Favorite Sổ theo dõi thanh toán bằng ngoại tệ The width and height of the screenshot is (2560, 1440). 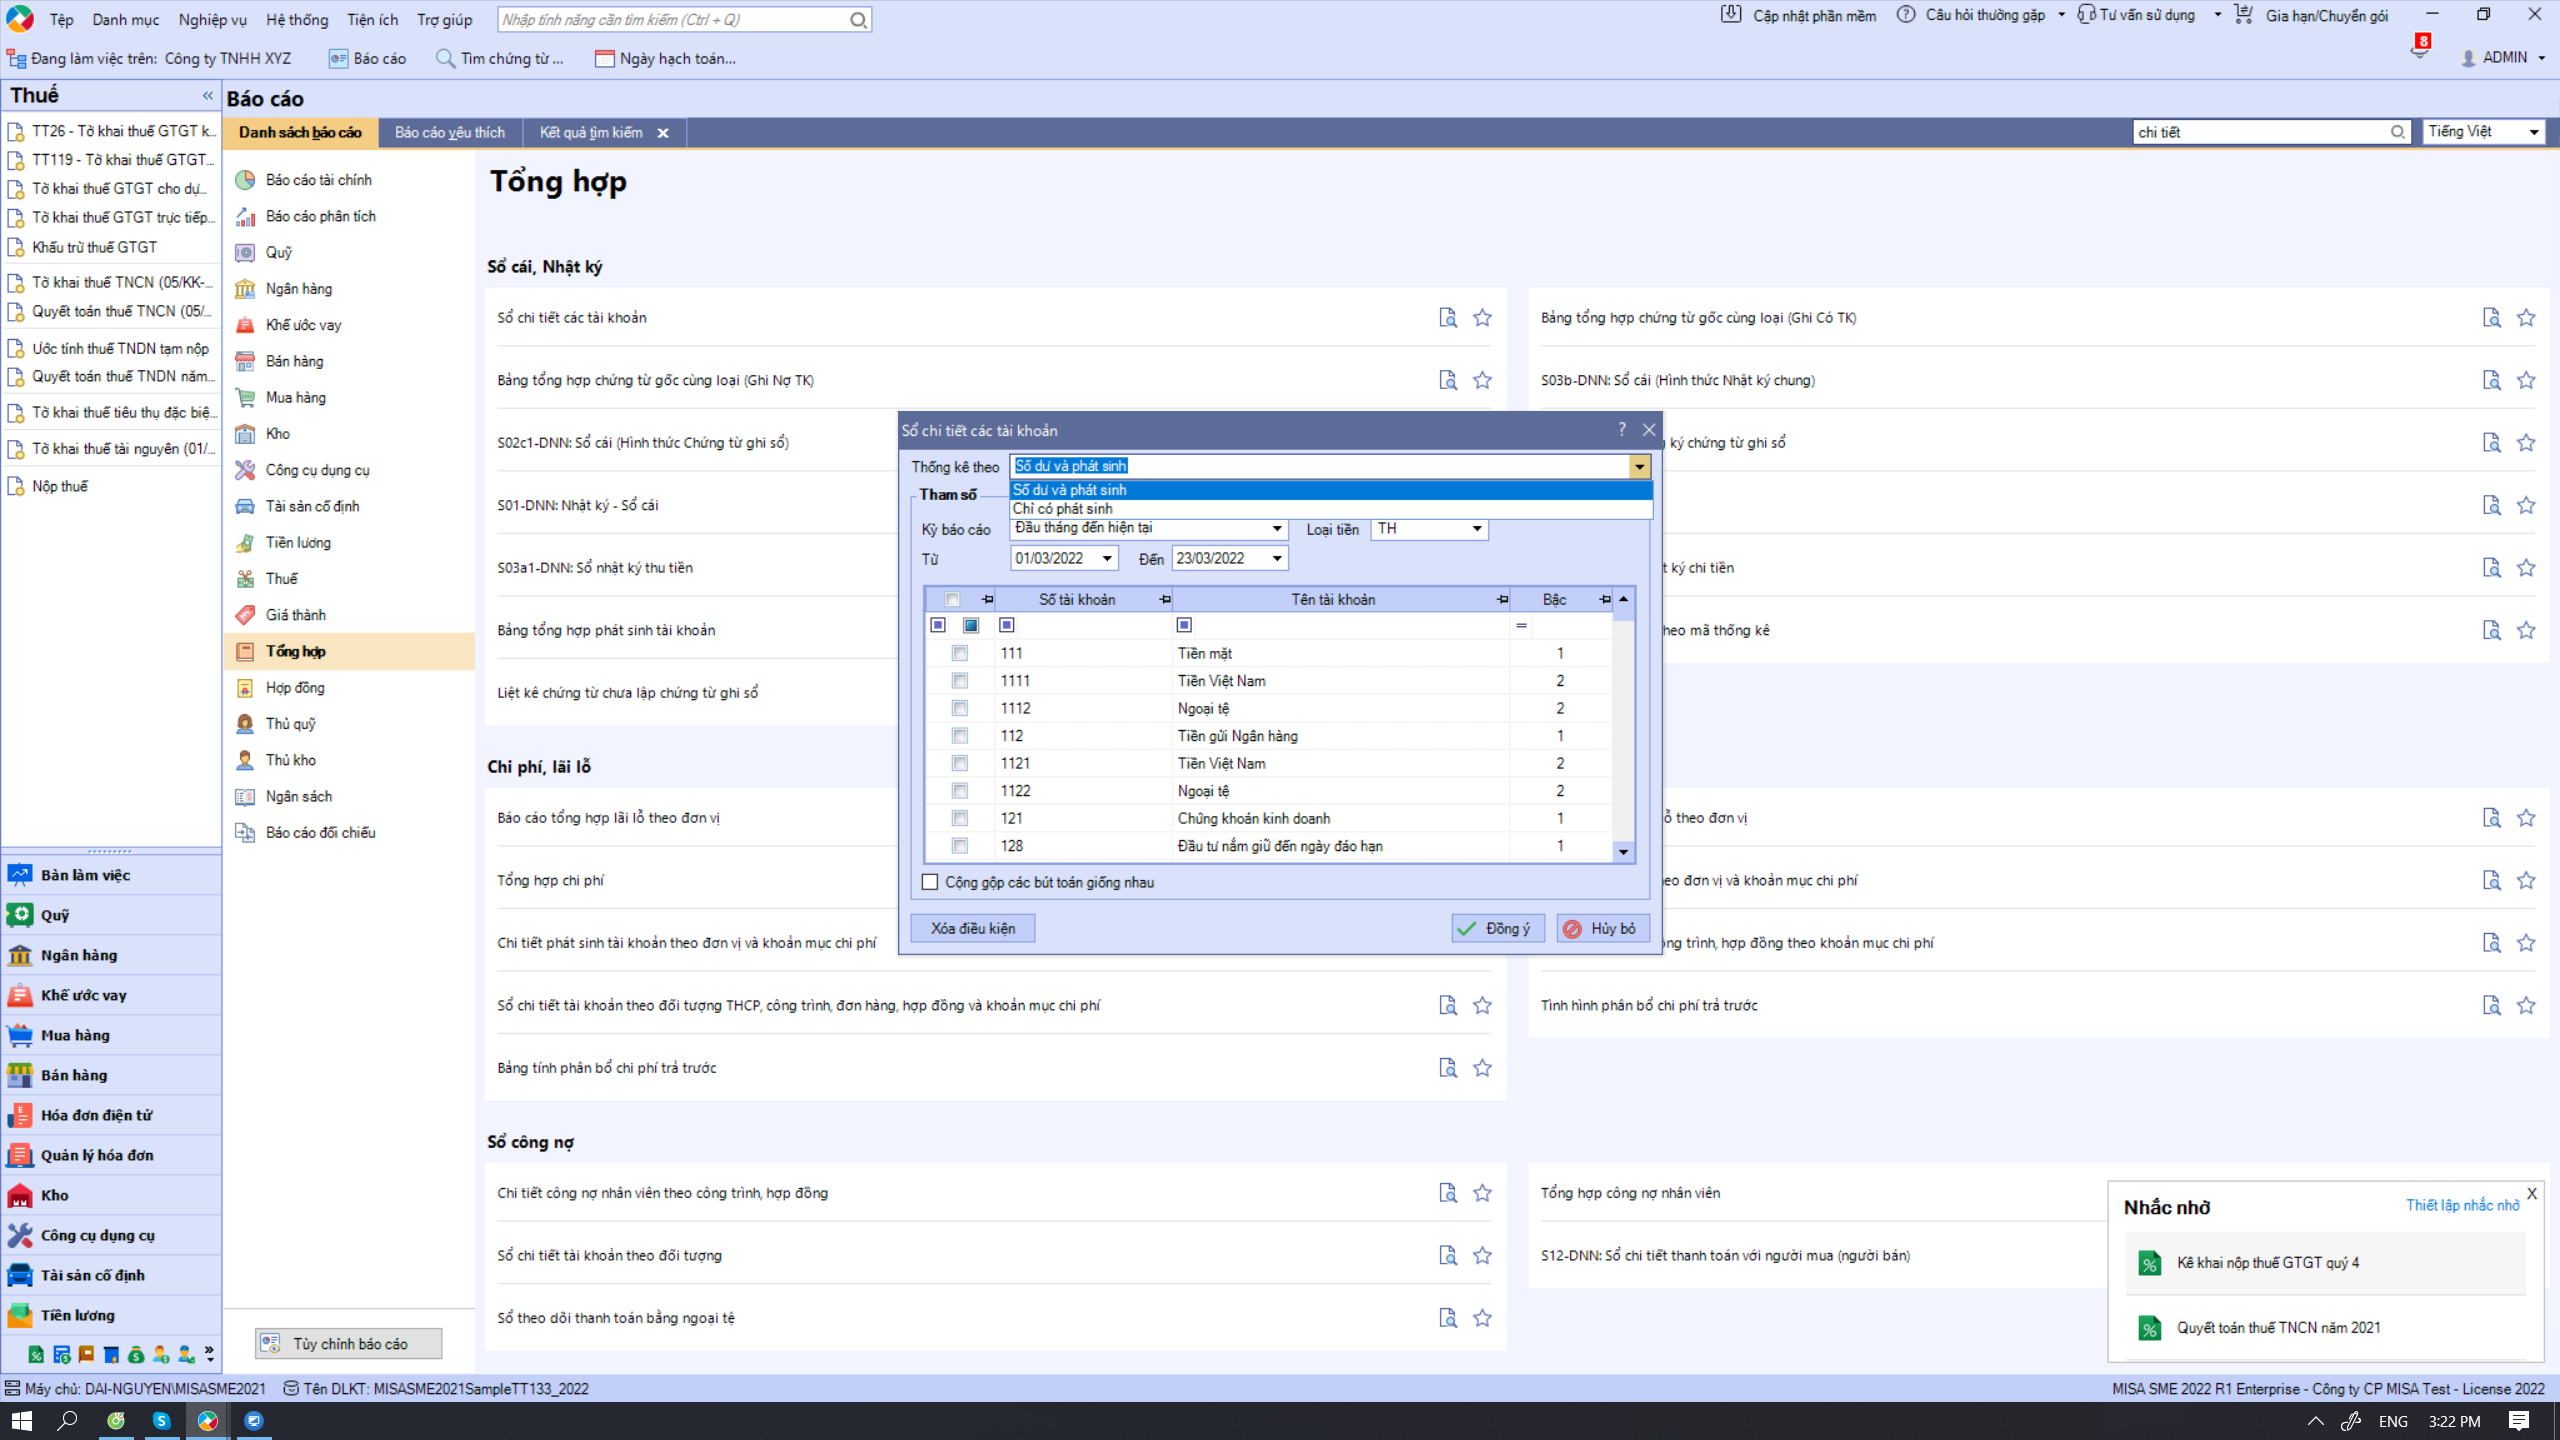(1482, 1318)
